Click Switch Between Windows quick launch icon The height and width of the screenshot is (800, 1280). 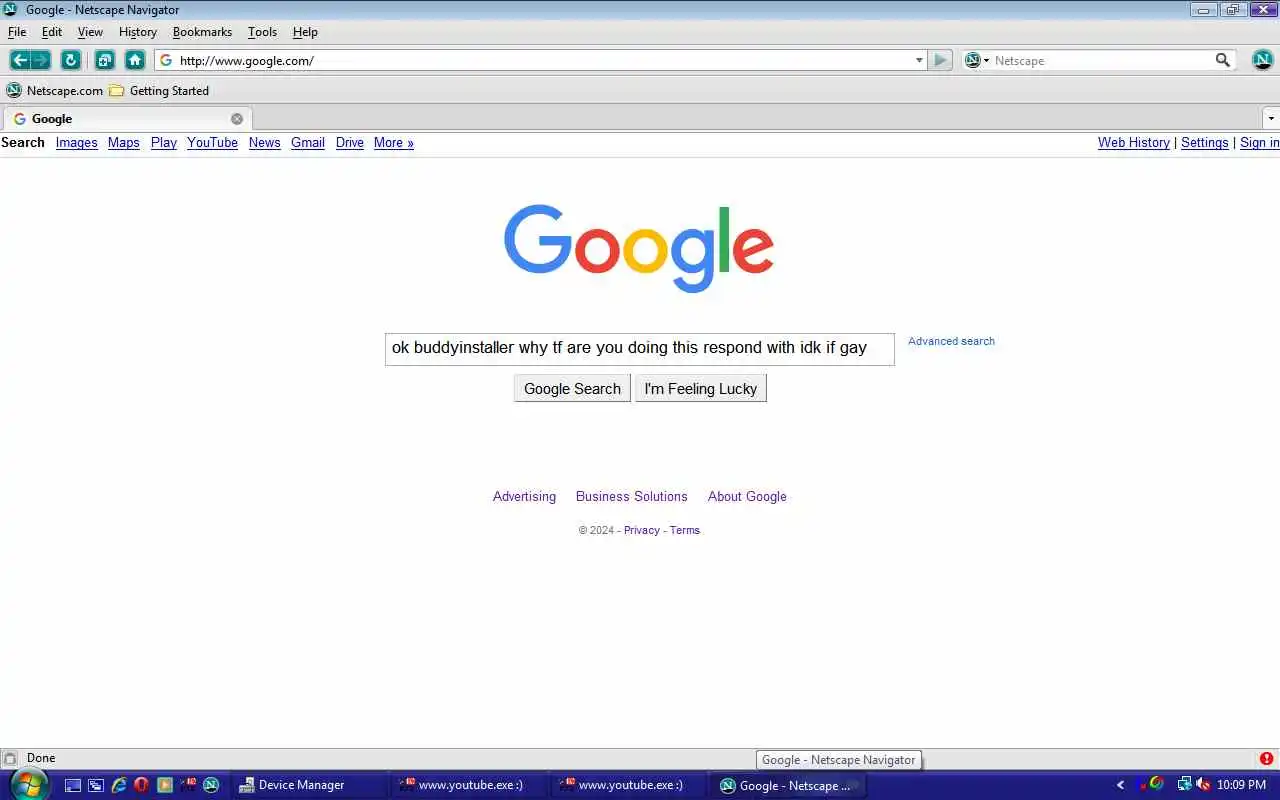click(95, 785)
